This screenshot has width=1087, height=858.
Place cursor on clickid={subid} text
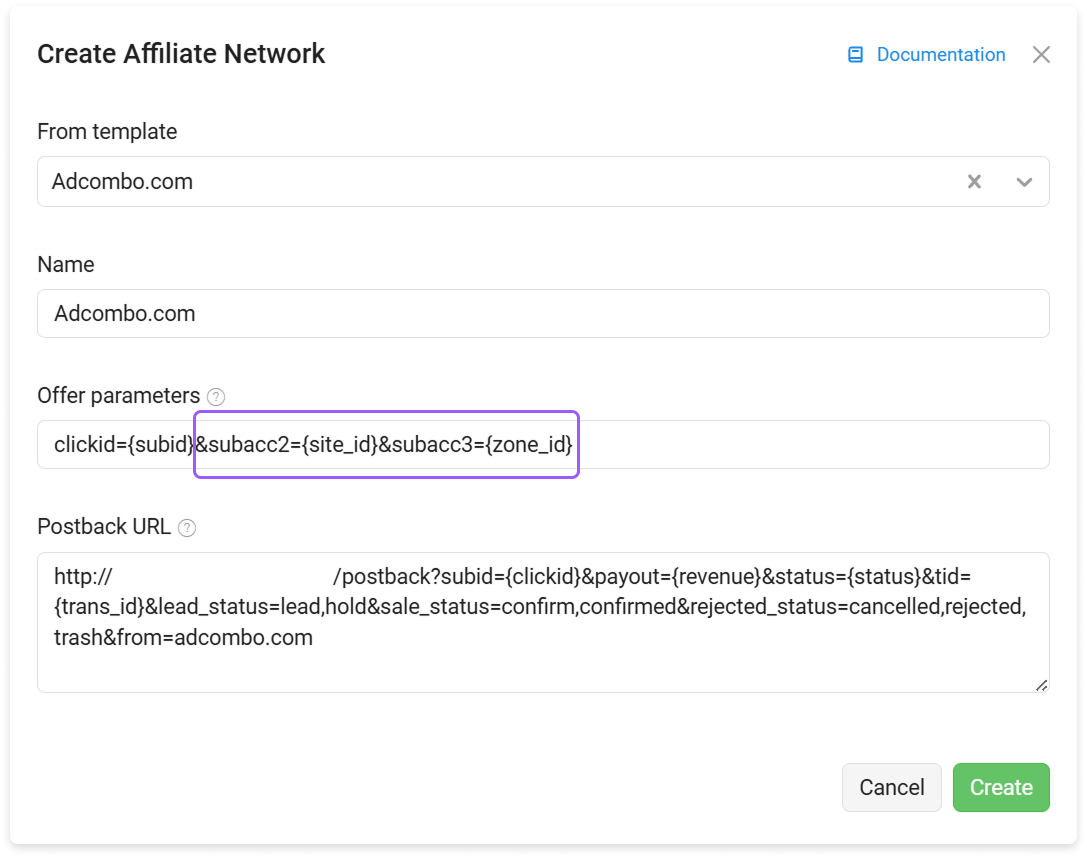click(123, 444)
